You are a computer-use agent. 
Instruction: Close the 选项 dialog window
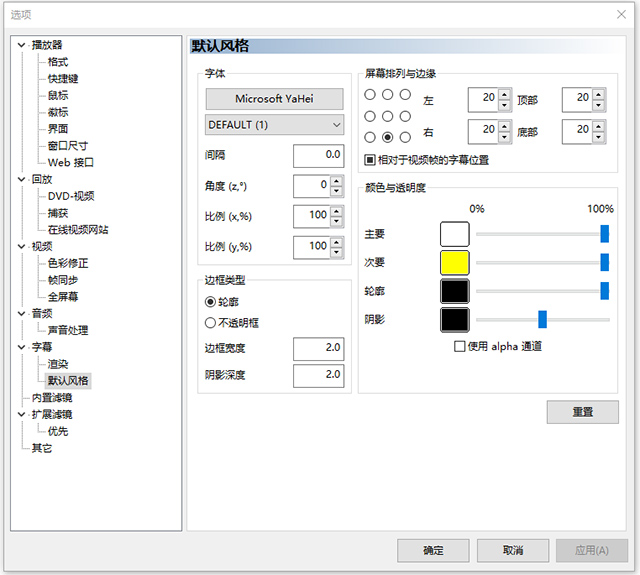pos(621,15)
